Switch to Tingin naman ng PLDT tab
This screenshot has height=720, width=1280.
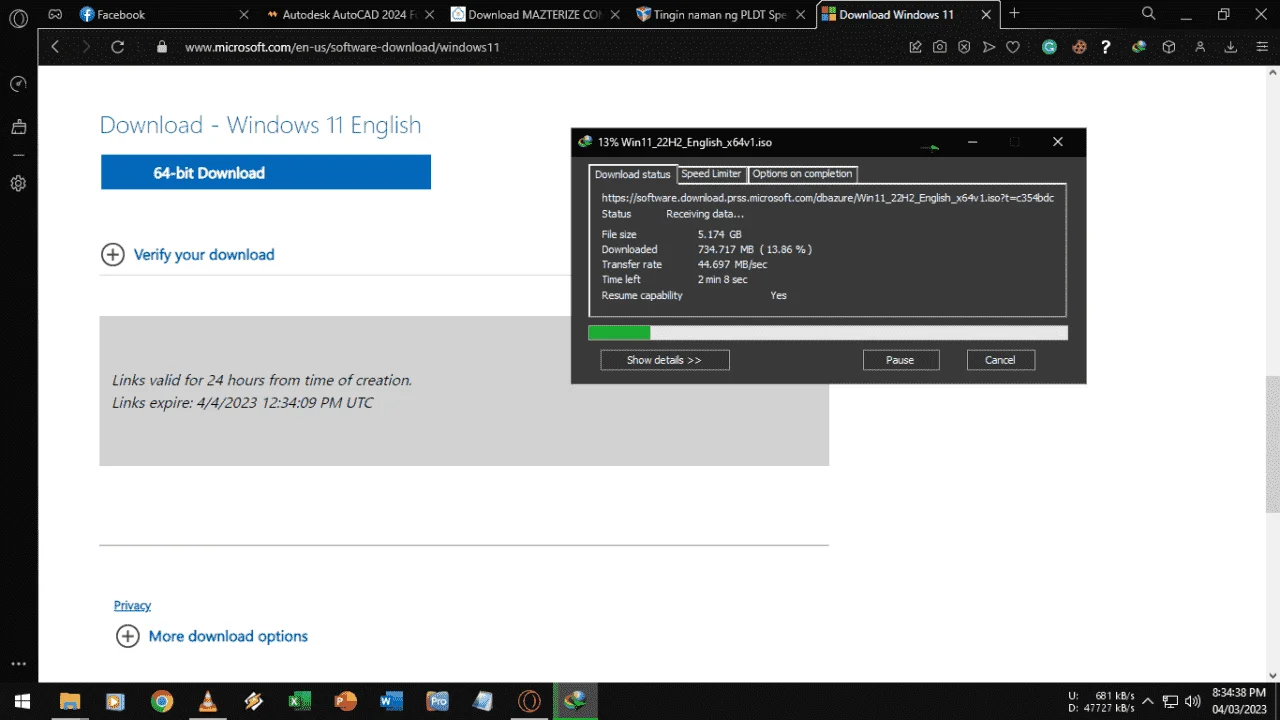[722, 14]
